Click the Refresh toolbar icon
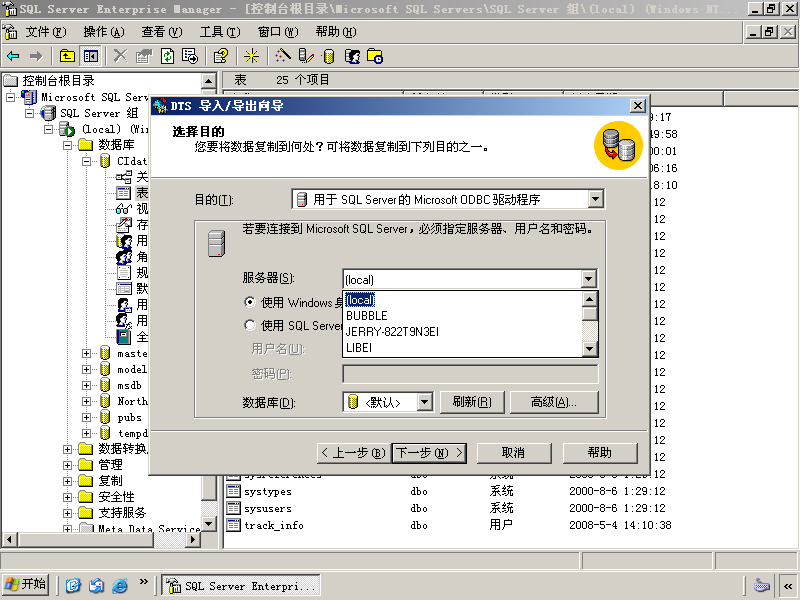This screenshot has width=800, height=600. 167,56
